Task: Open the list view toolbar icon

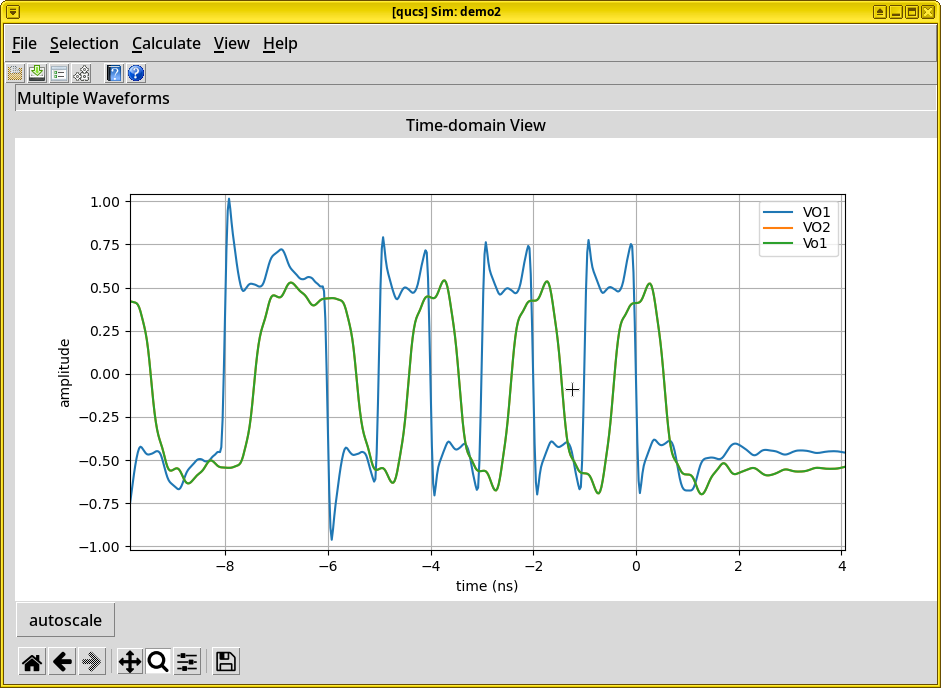Action: pyautogui.click(x=59, y=73)
